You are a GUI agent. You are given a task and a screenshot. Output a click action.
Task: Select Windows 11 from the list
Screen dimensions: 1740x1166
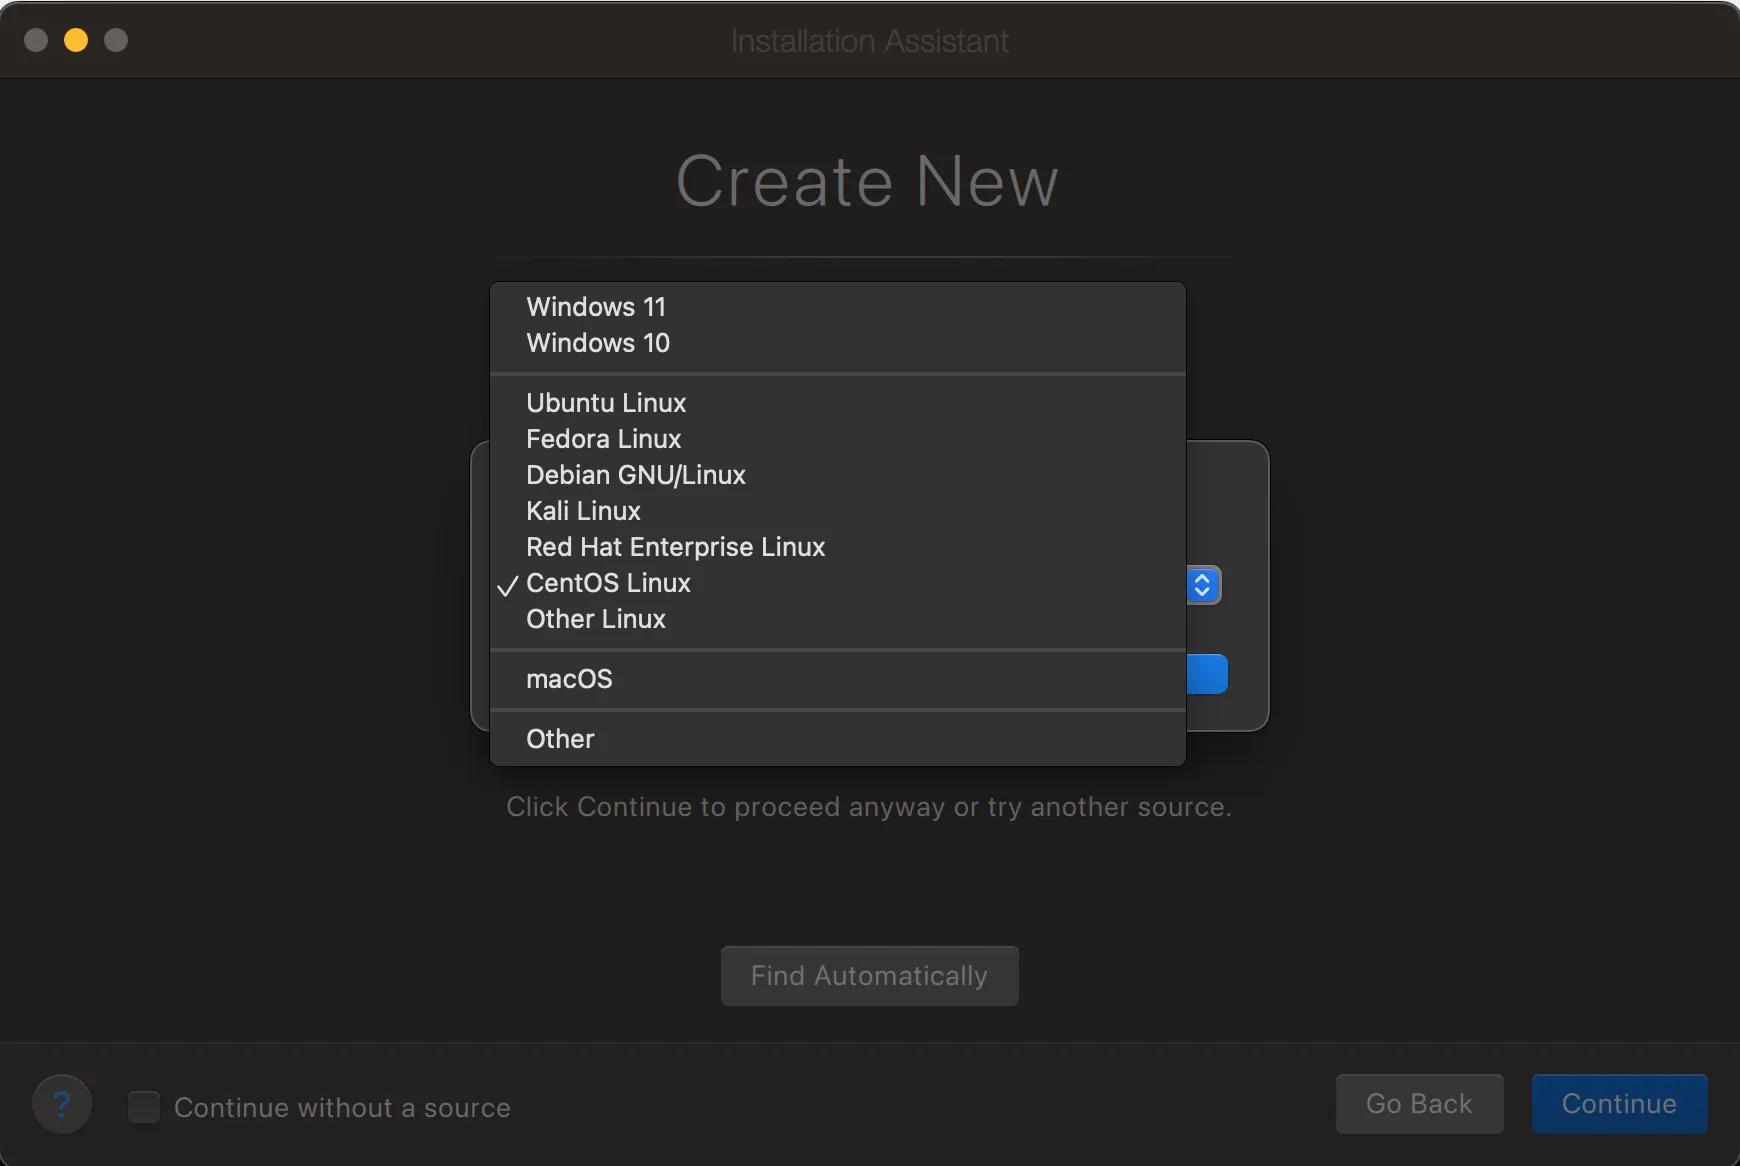(596, 307)
